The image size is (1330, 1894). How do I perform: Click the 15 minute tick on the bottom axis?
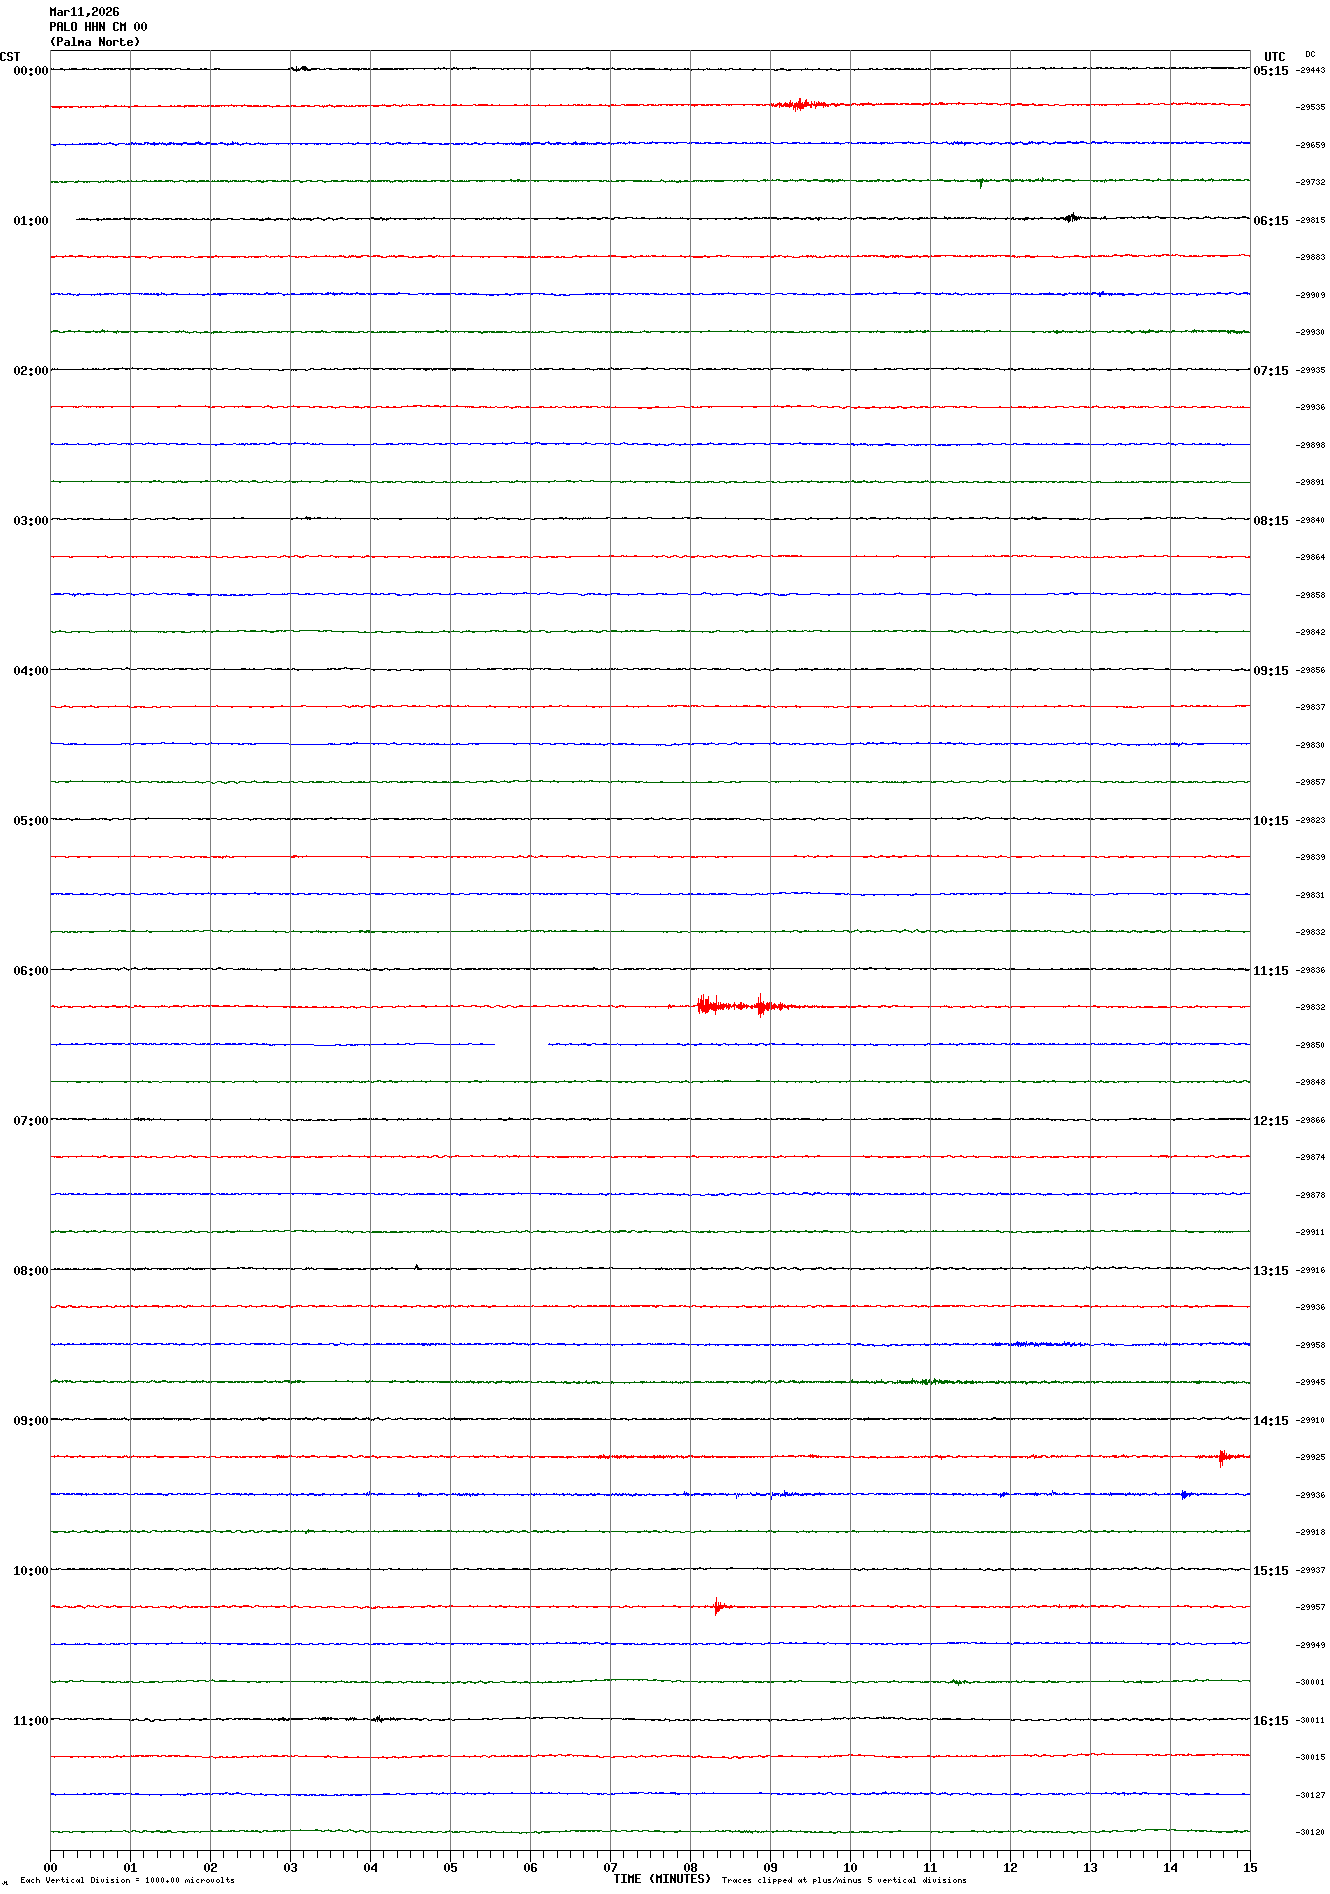(x=1249, y=1867)
